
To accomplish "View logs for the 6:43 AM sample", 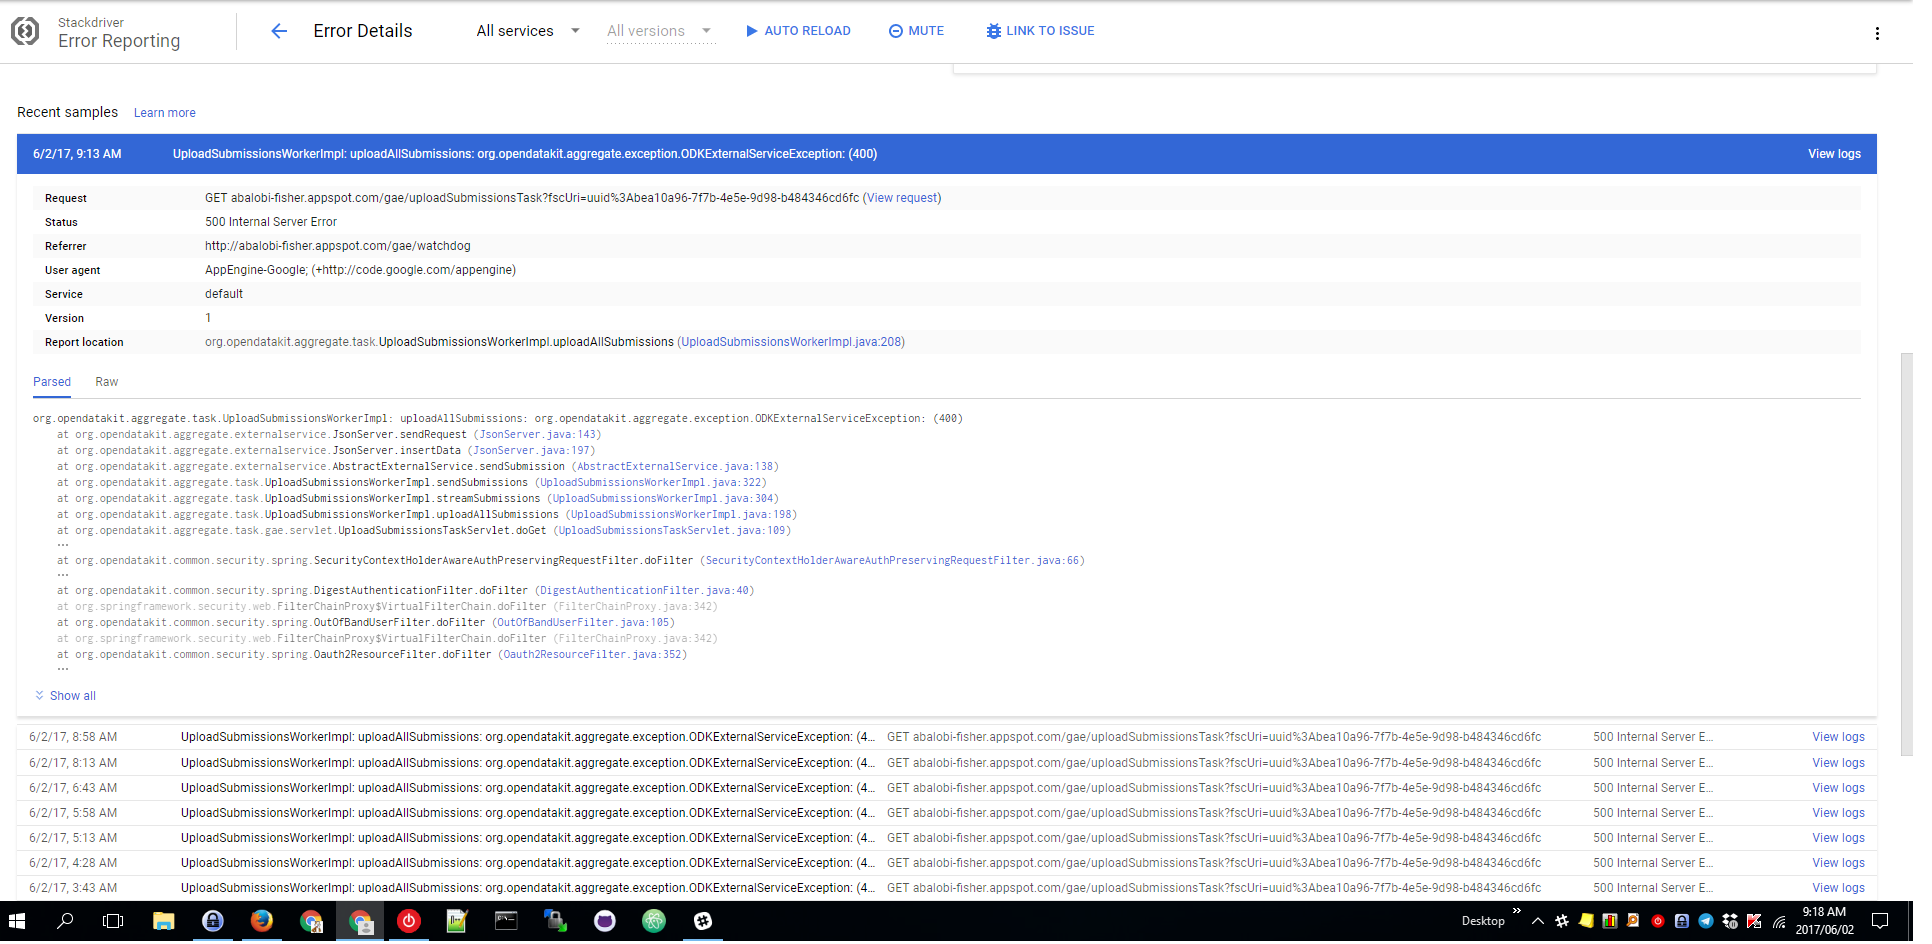I will click(x=1838, y=788).
